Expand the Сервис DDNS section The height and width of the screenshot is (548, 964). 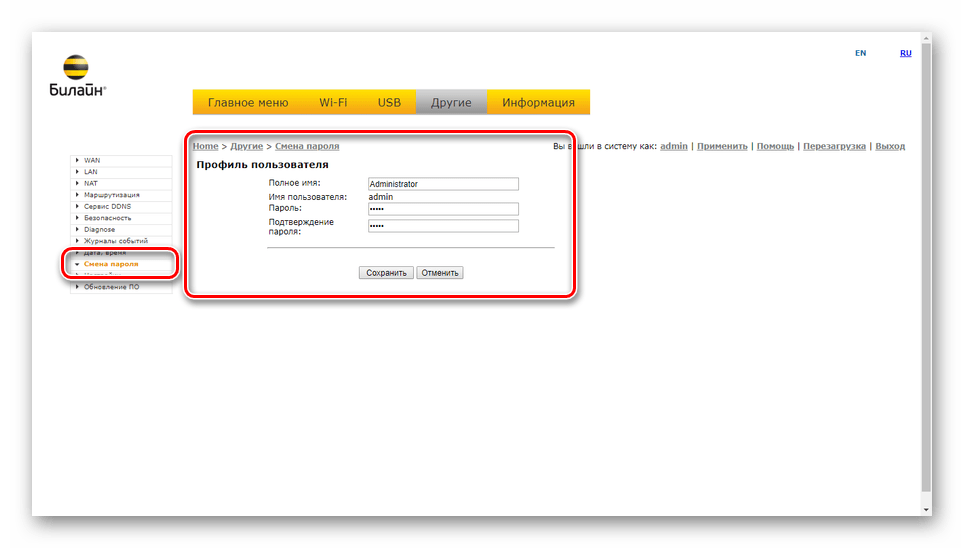coord(122,207)
